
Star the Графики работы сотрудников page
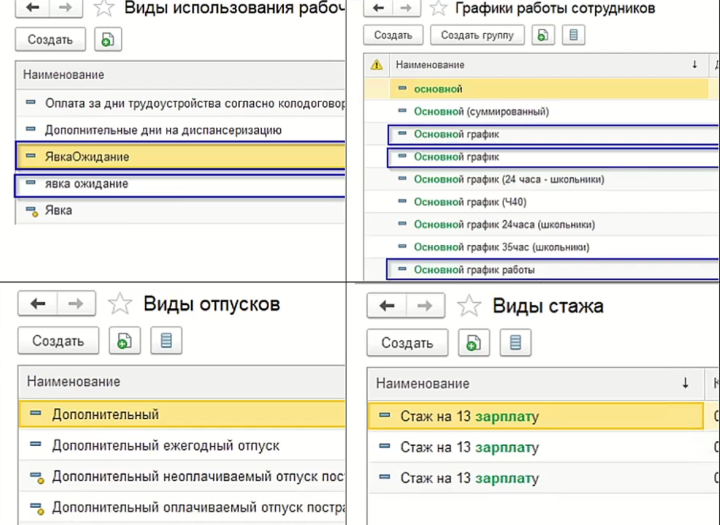click(x=436, y=9)
